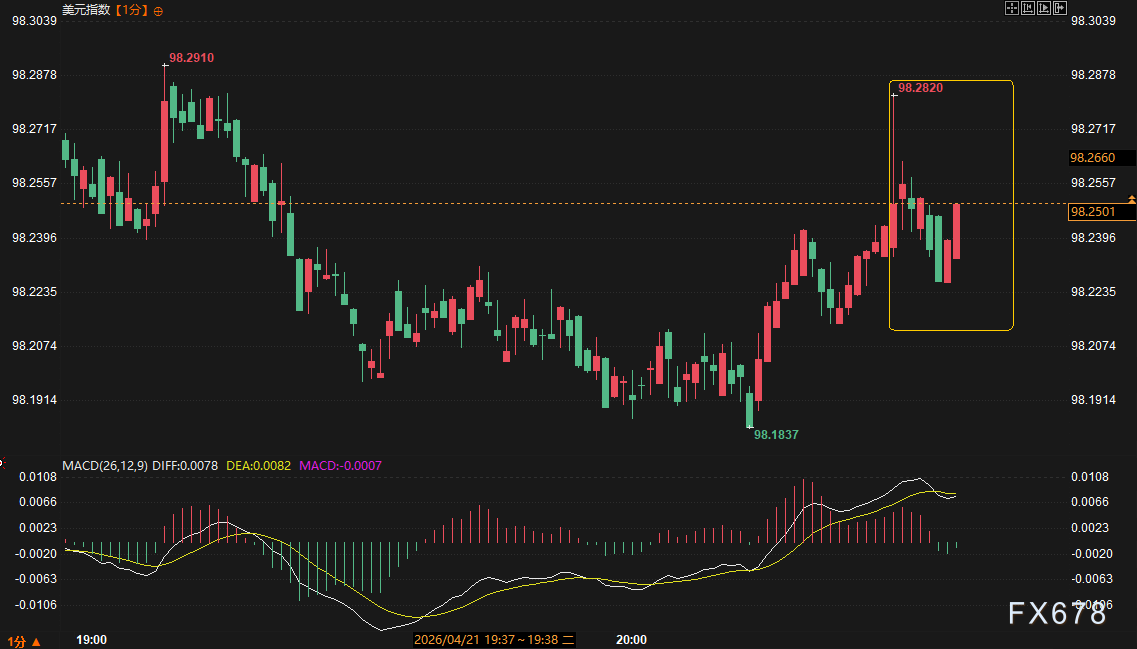Select the yellow DEA:0.0082 legend entry
The image size is (1137, 649).
259,466
